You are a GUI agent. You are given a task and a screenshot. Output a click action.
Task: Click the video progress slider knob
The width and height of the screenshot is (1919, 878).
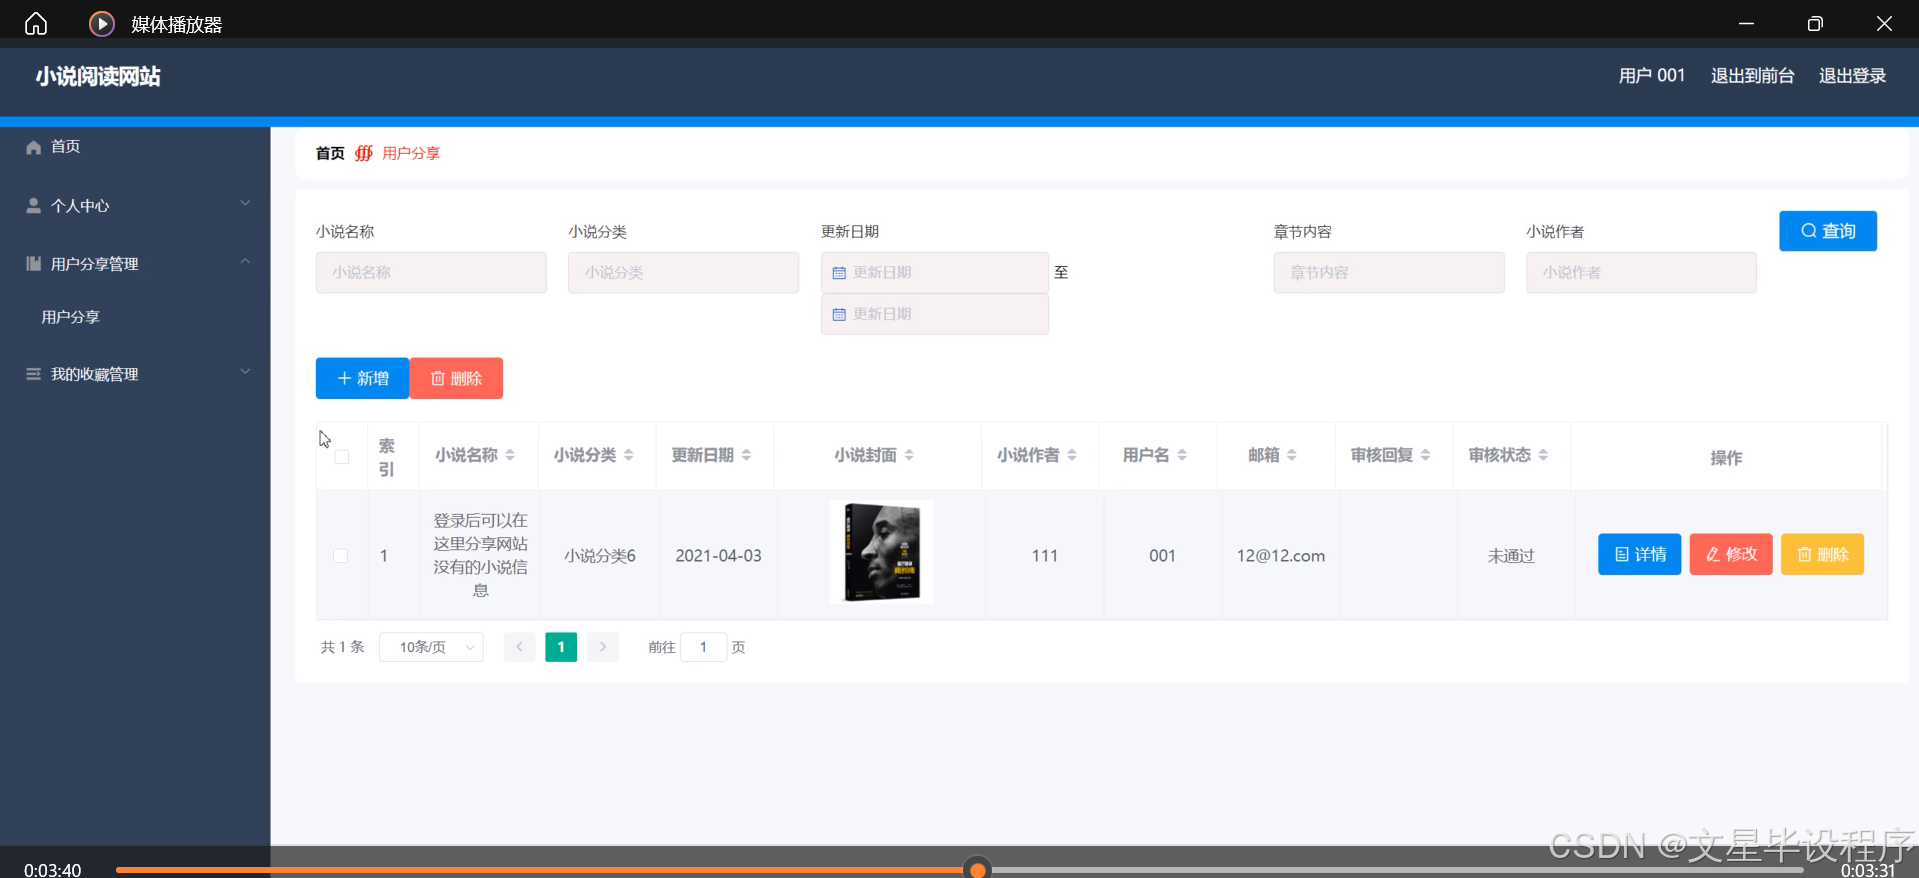(x=978, y=869)
